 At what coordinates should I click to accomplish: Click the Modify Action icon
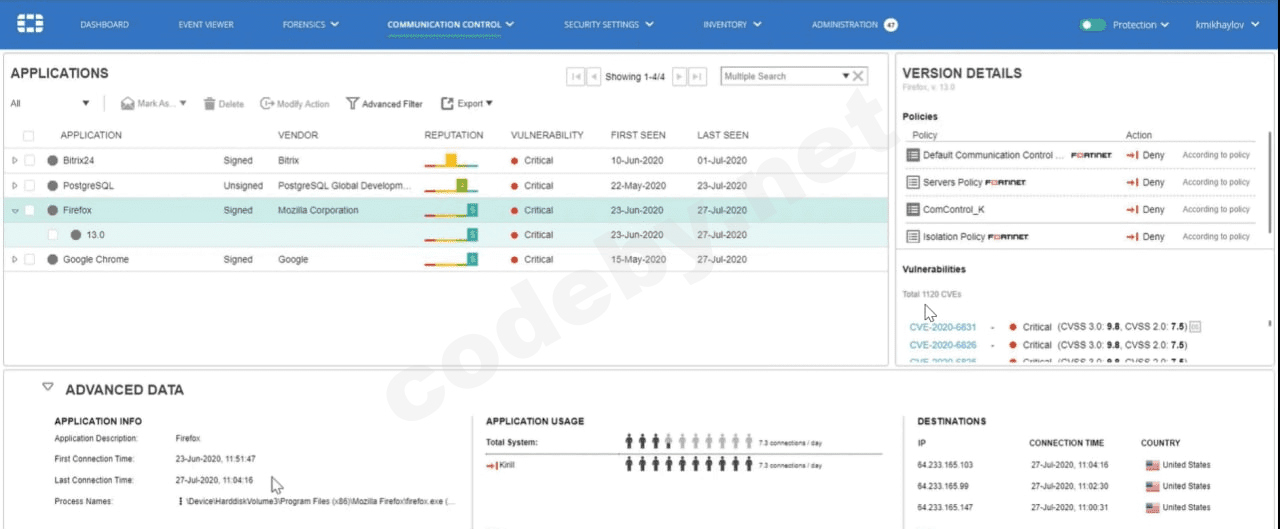(267, 104)
